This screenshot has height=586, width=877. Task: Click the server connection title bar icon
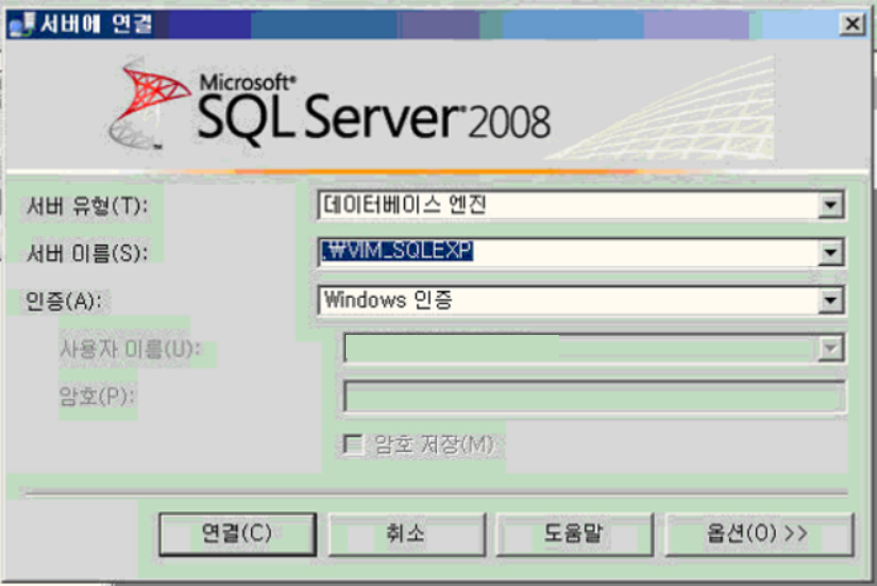[x=22, y=25]
